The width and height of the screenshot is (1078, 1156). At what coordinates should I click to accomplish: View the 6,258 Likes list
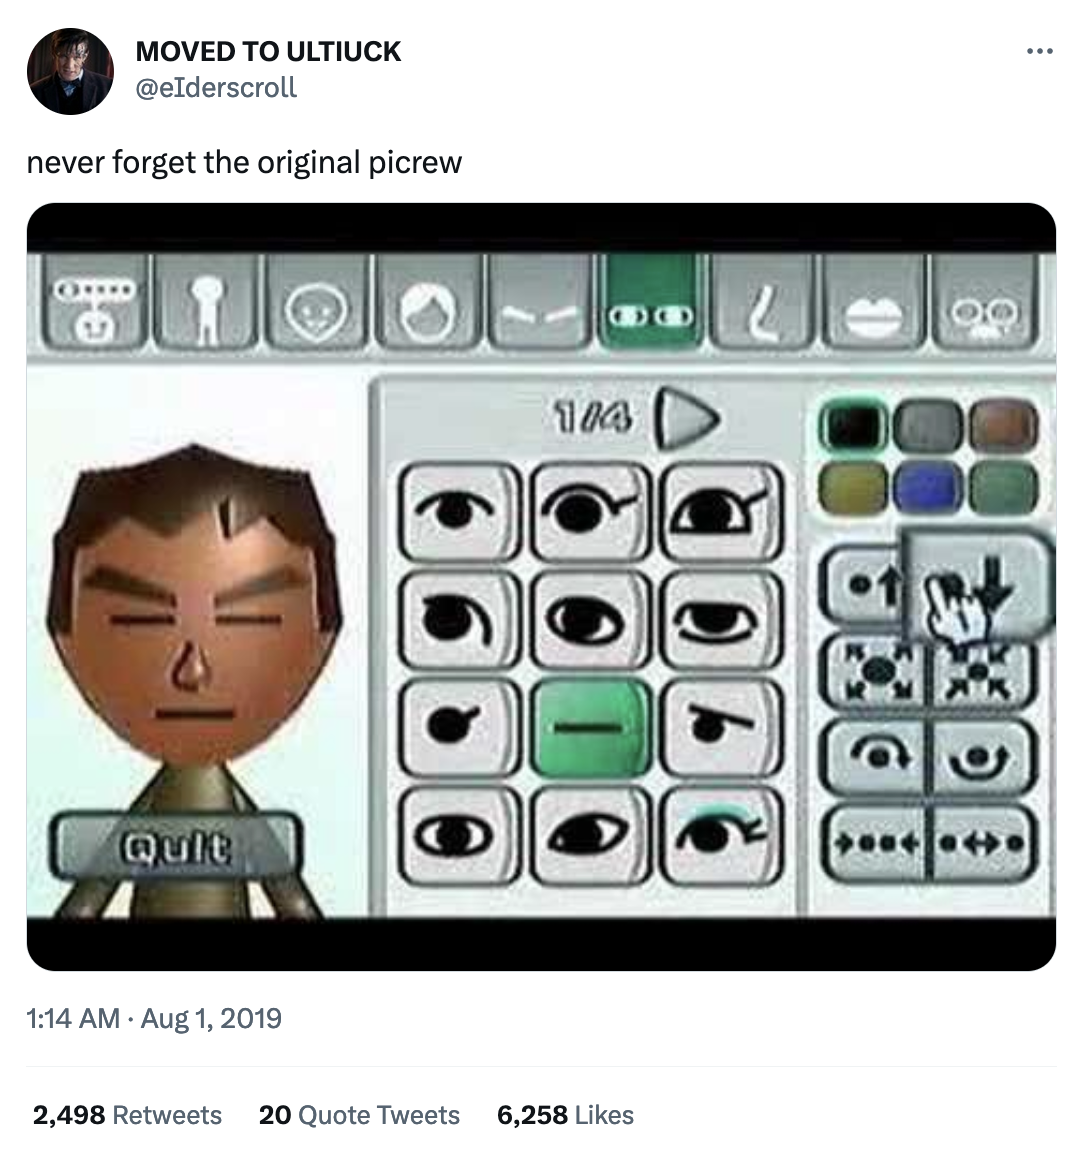coord(565,1115)
